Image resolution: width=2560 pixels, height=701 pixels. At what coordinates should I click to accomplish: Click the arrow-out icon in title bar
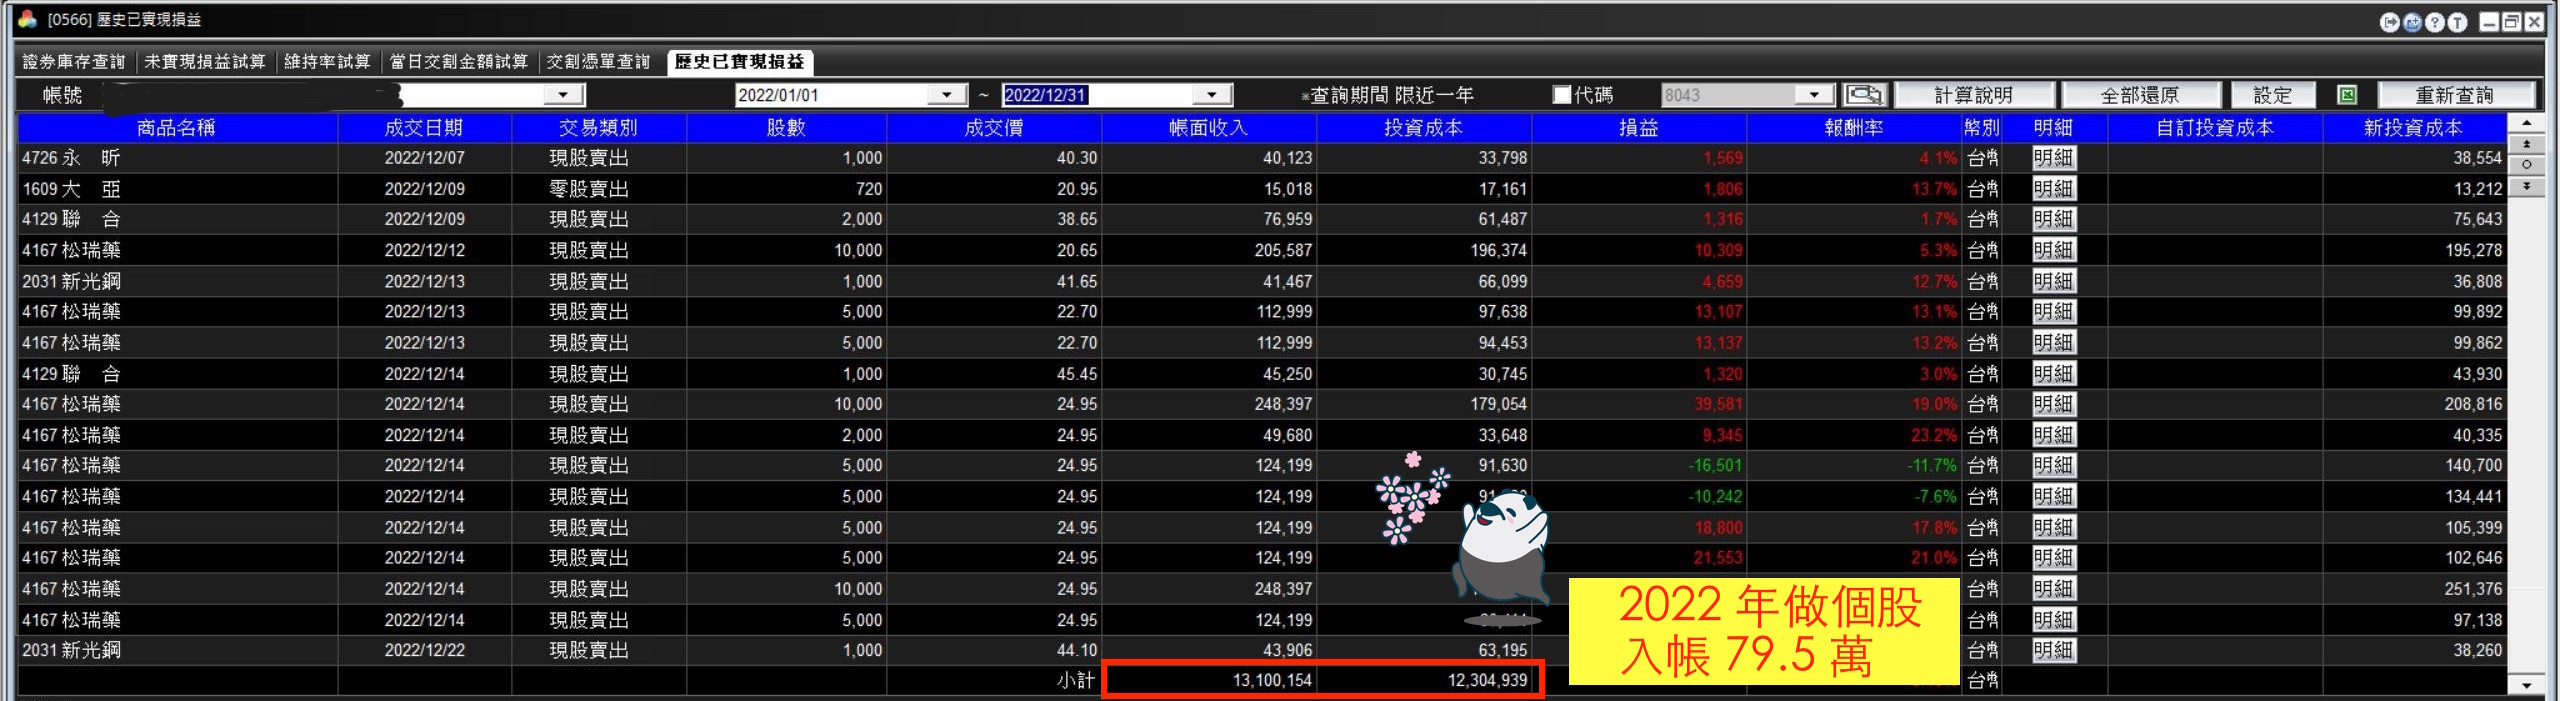(x=2390, y=22)
